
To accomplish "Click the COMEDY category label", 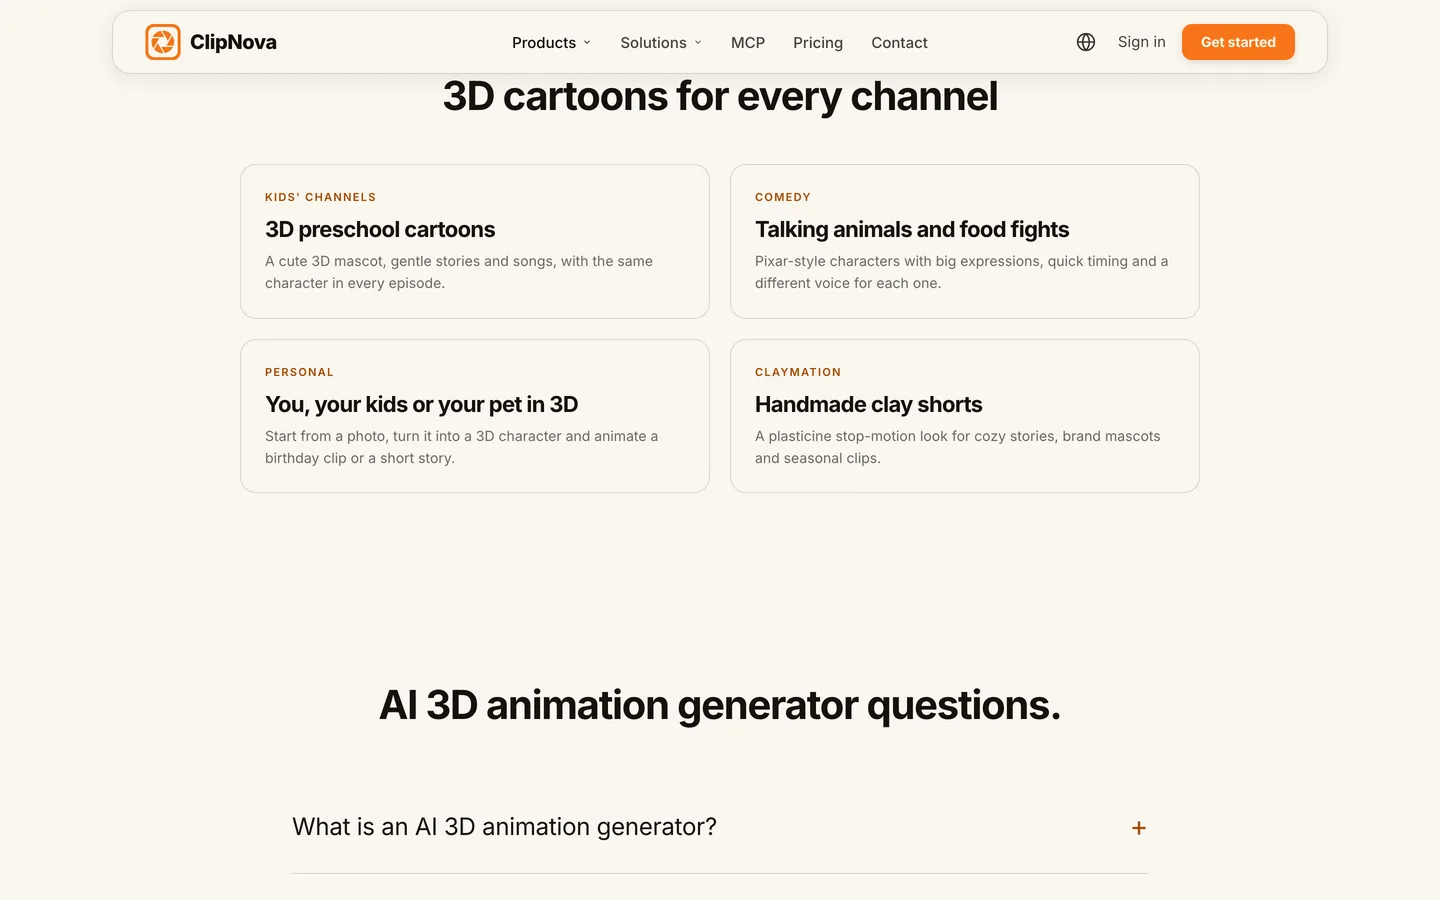I will point(783,197).
